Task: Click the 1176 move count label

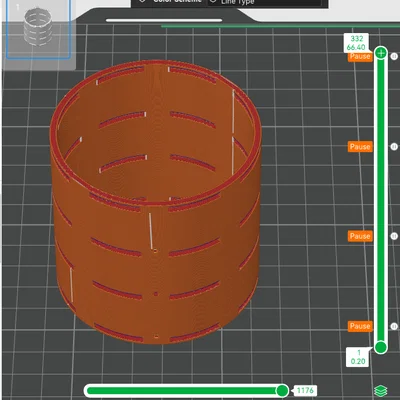Action: click(305, 390)
